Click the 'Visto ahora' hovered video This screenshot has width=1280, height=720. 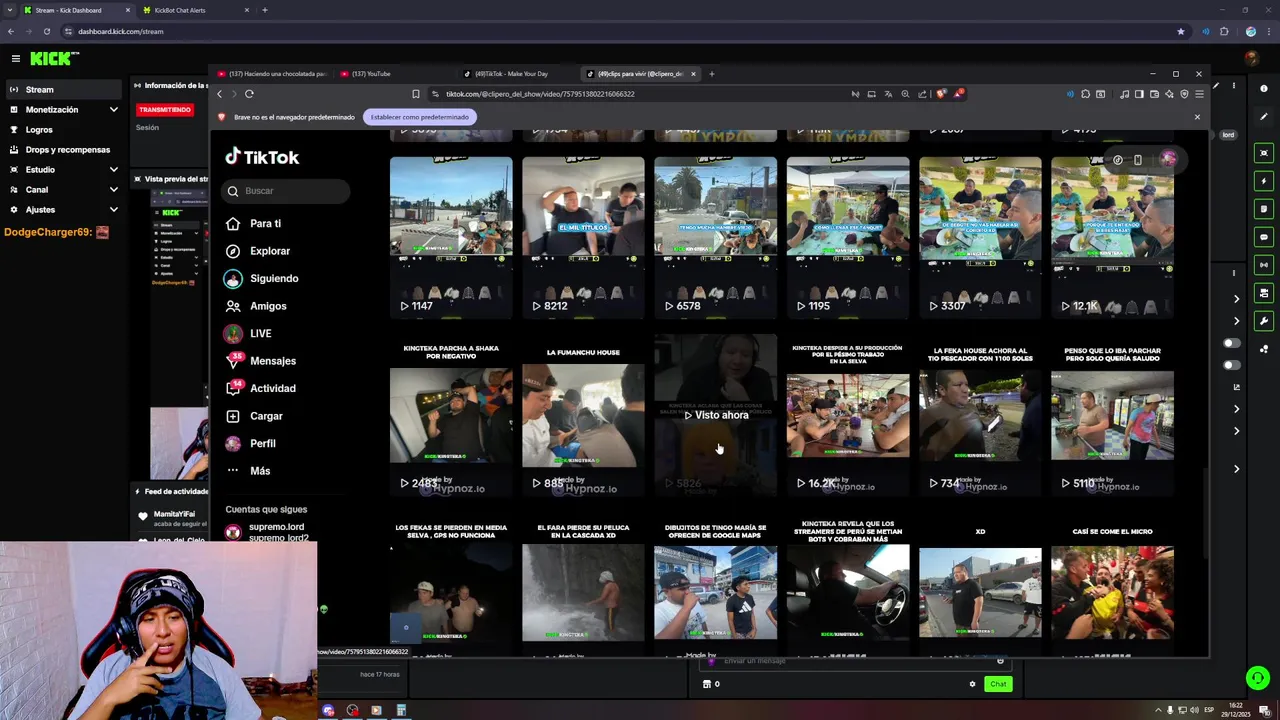[x=715, y=415]
